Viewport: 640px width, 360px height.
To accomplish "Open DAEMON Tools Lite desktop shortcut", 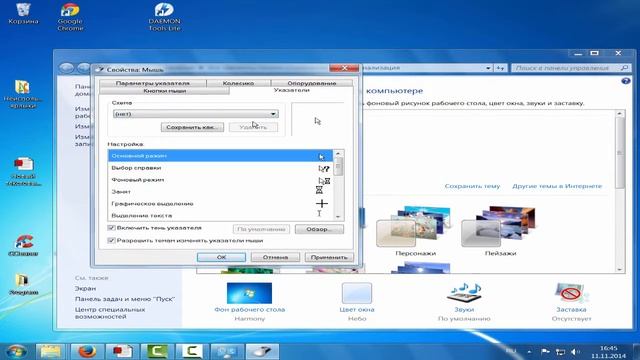I will point(164,16).
